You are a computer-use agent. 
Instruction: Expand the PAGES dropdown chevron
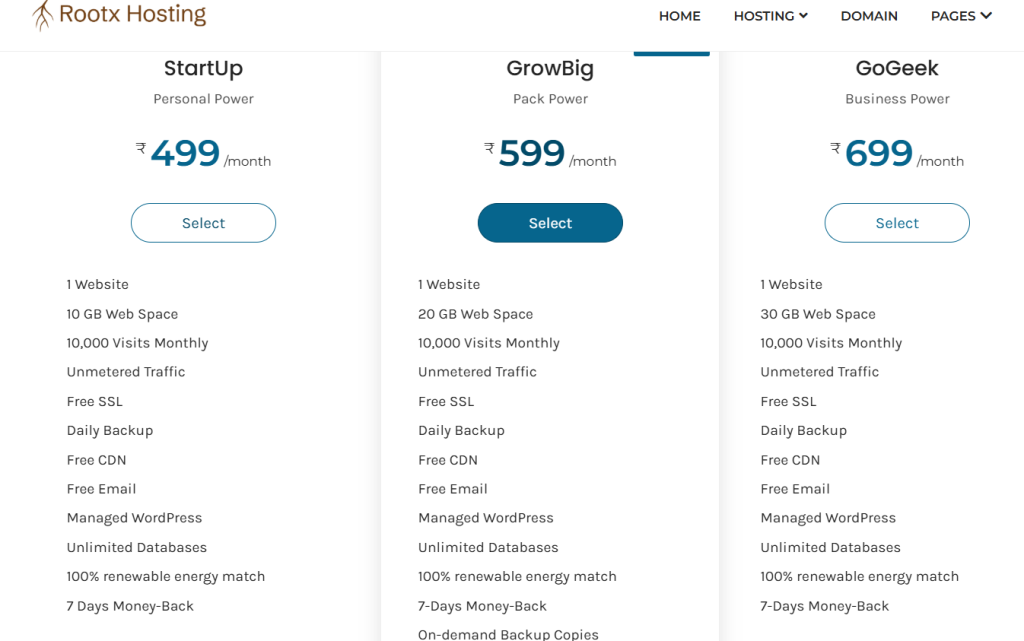(x=986, y=15)
